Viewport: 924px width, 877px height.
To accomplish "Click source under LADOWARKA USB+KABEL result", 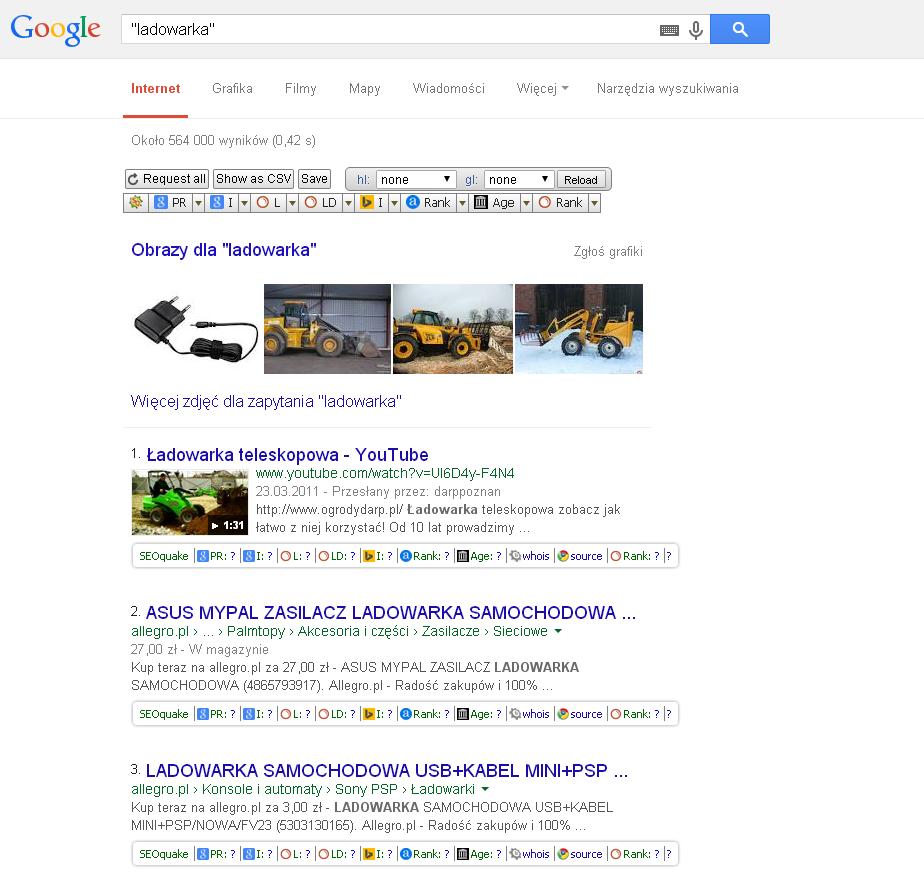I will click(x=580, y=854).
